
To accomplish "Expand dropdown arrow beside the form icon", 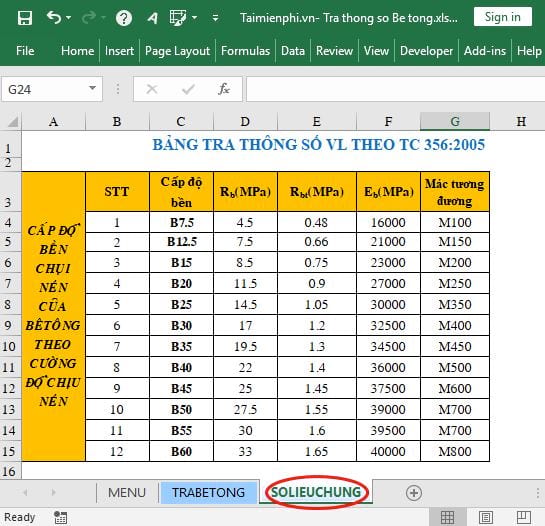I will [195, 17].
